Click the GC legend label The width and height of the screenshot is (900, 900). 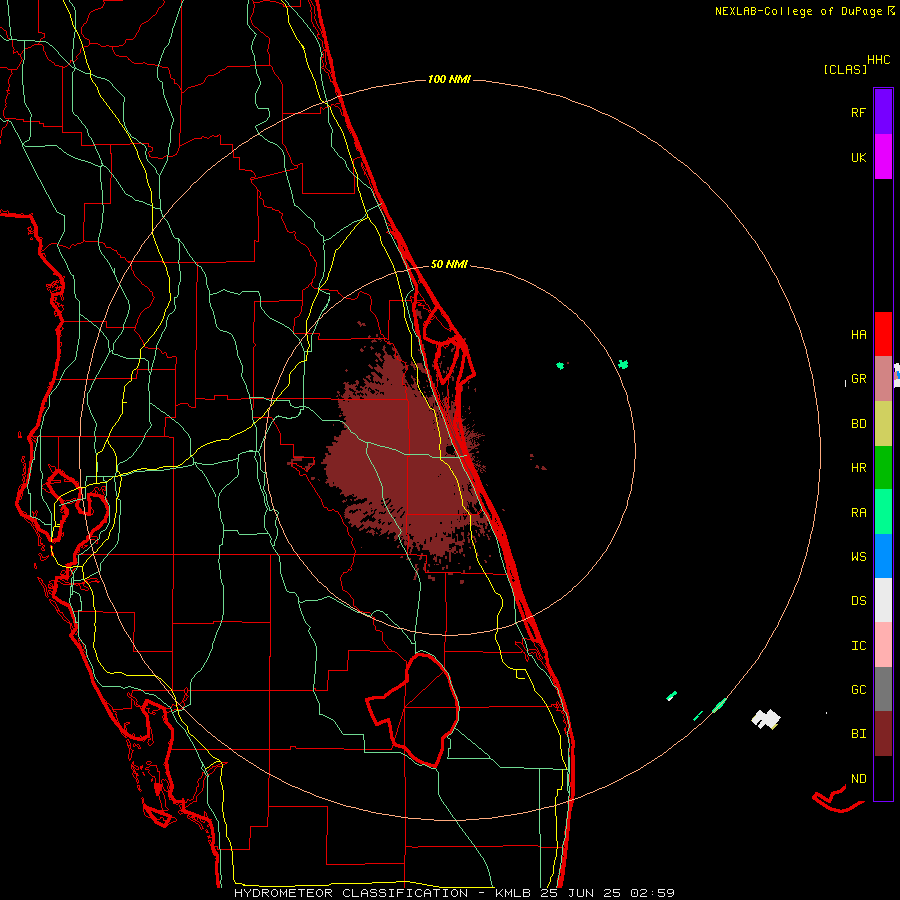(x=858, y=689)
